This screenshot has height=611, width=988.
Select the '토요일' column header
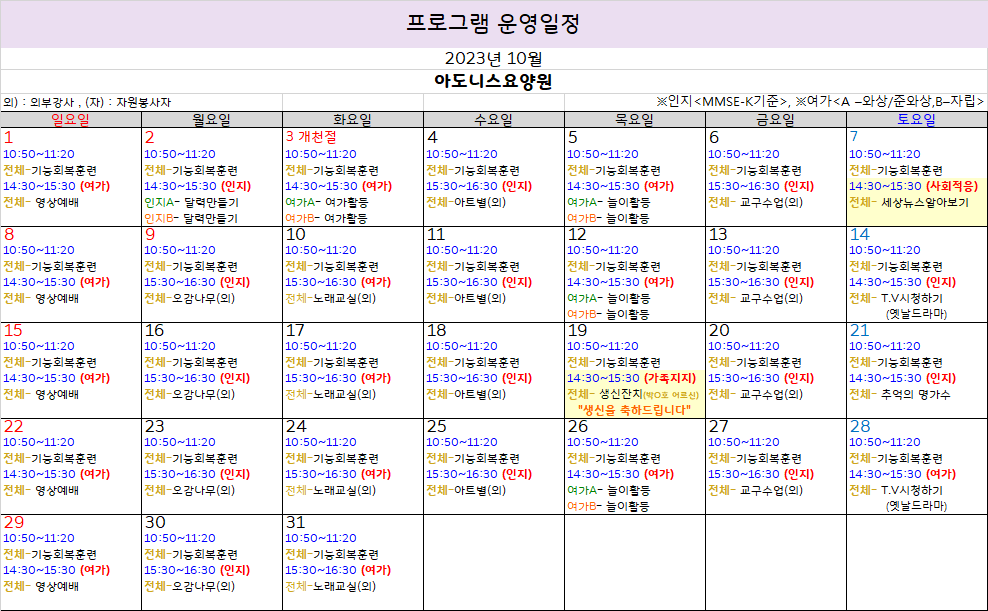[917, 120]
